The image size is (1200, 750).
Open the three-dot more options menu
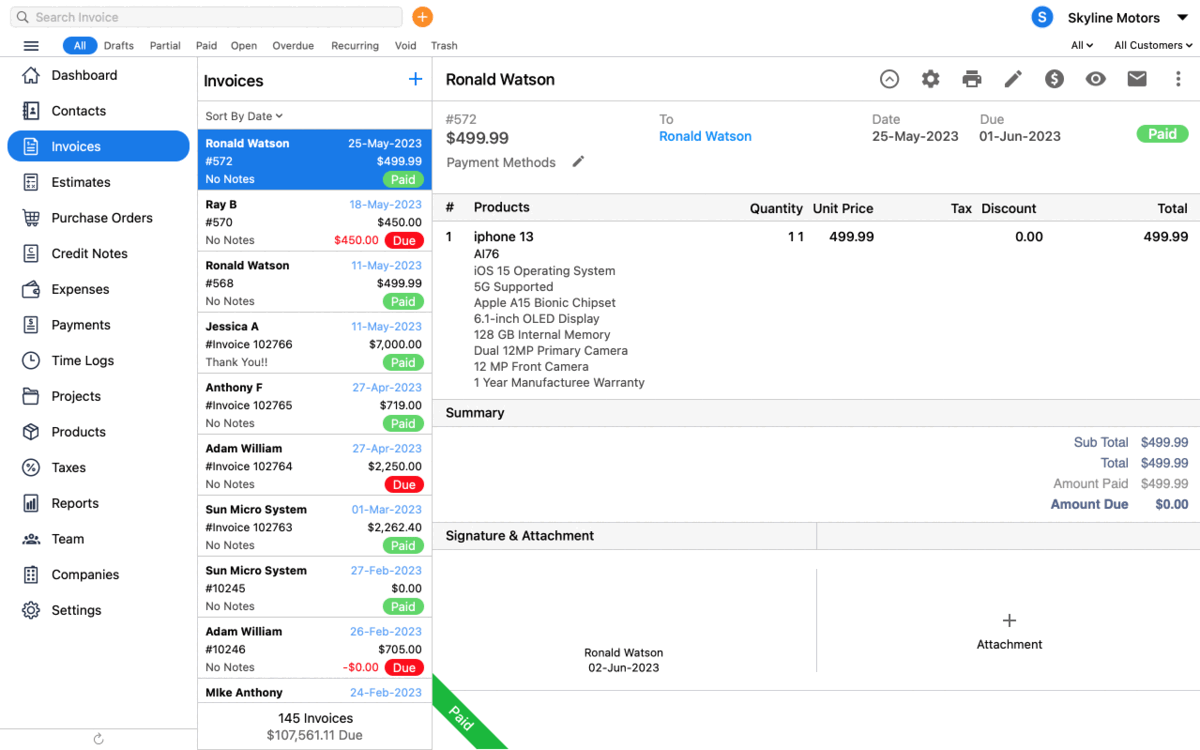tap(1178, 79)
